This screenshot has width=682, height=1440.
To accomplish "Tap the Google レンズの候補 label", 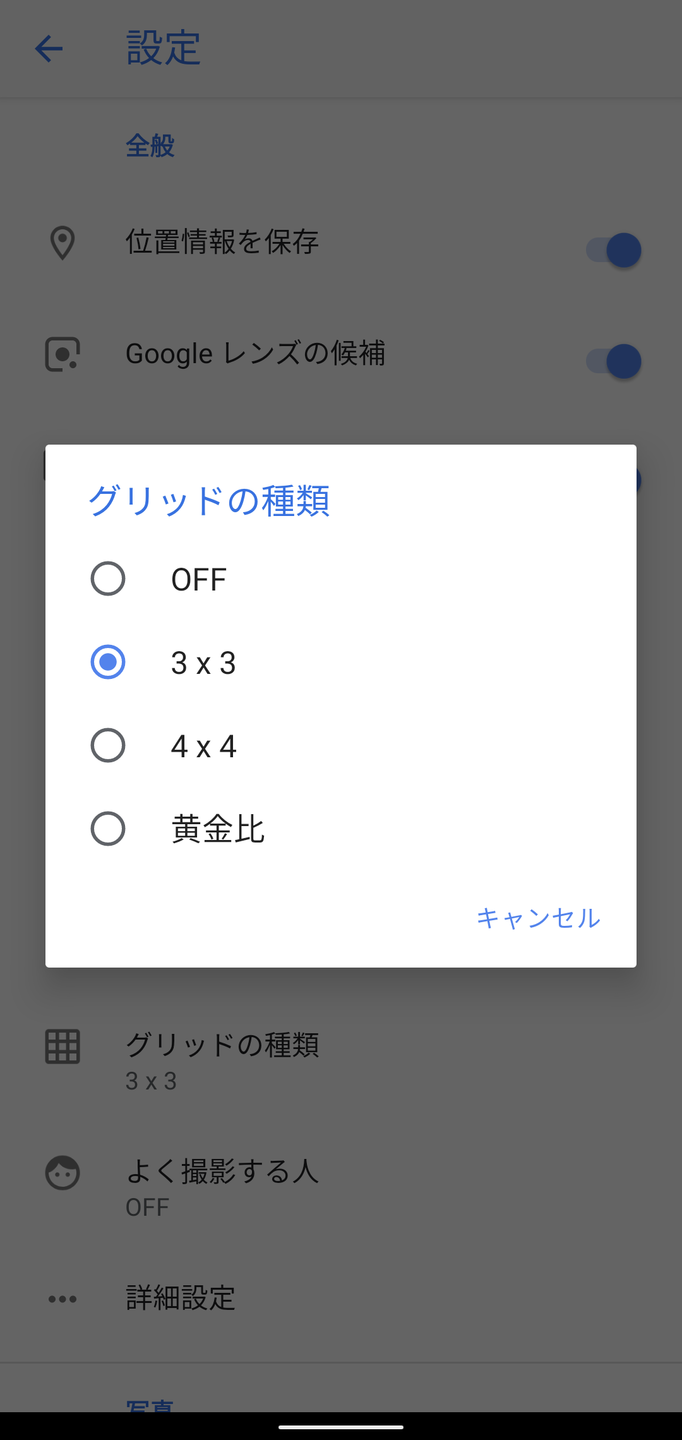I will coord(255,354).
